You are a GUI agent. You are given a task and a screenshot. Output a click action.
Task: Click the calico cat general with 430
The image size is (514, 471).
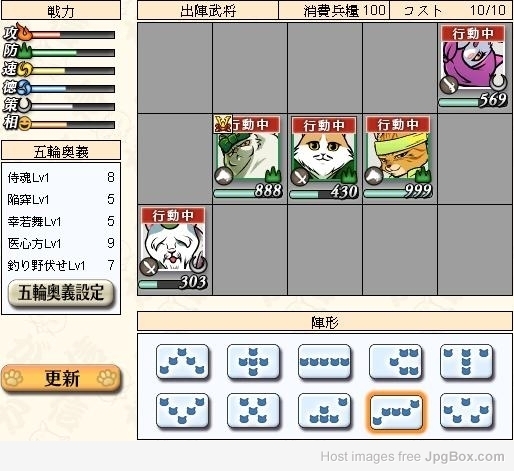click(x=324, y=157)
